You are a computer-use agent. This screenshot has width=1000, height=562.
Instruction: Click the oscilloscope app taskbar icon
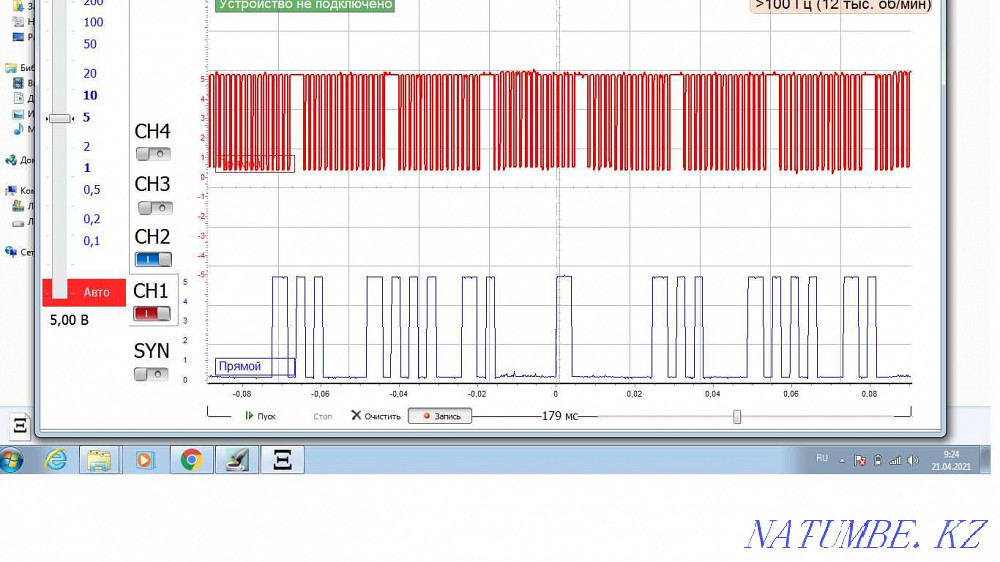point(282,459)
